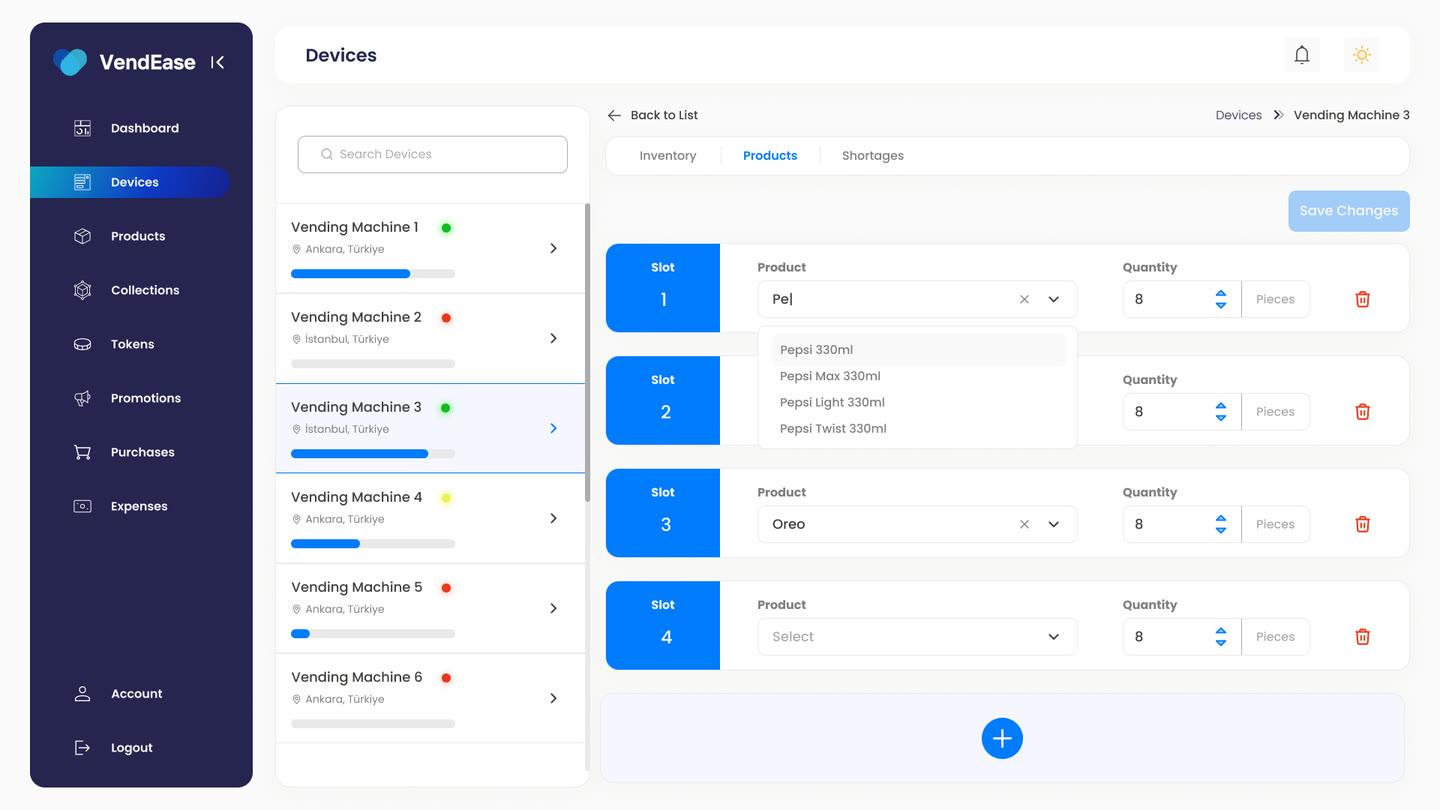The width and height of the screenshot is (1440, 810).
Task: Add a new slot with plus button
Action: click(x=1002, y=738)
